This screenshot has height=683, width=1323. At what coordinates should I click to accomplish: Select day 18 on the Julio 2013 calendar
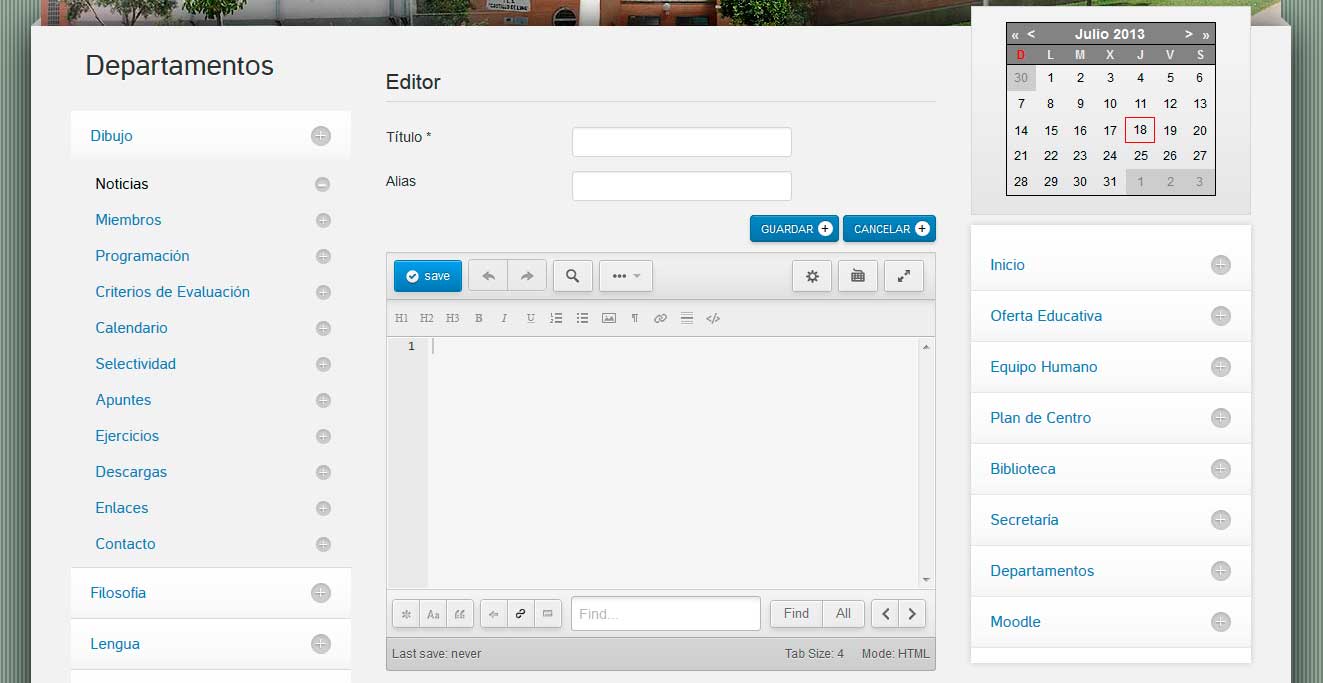point(1139,130)
